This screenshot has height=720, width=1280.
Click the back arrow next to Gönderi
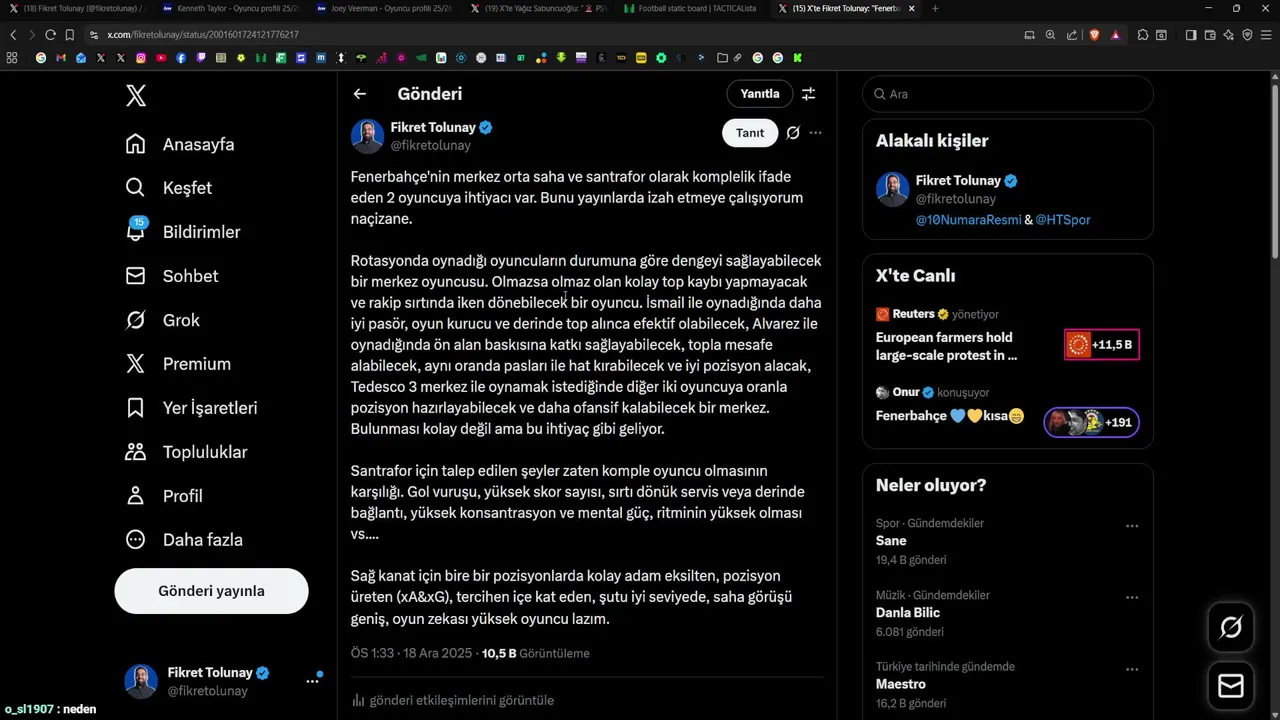point(360,94)
